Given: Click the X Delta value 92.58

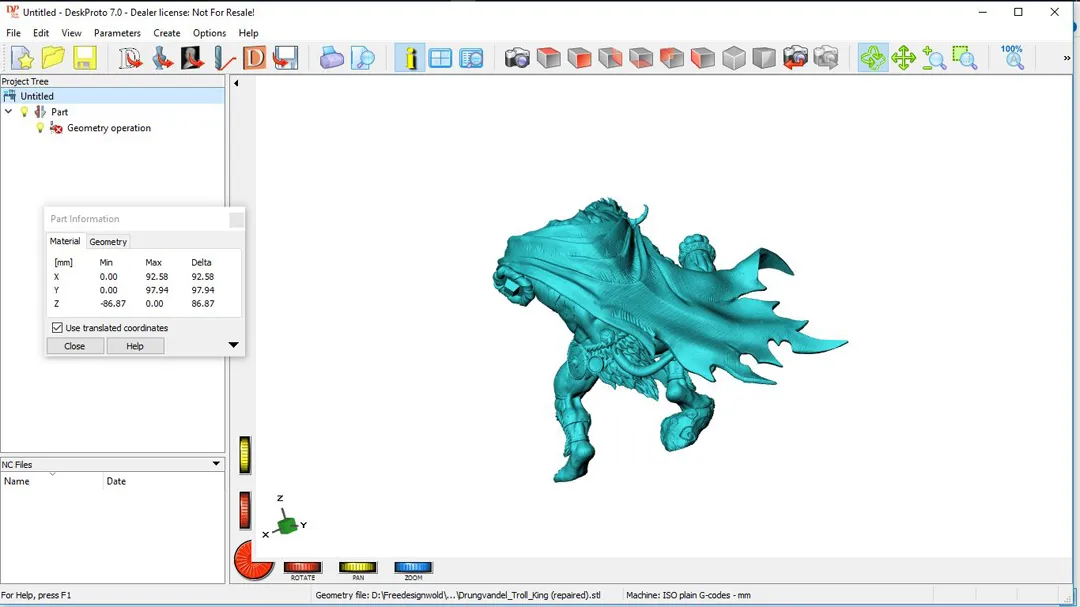Looking at the screenshot, I should [x=202, y=276].
